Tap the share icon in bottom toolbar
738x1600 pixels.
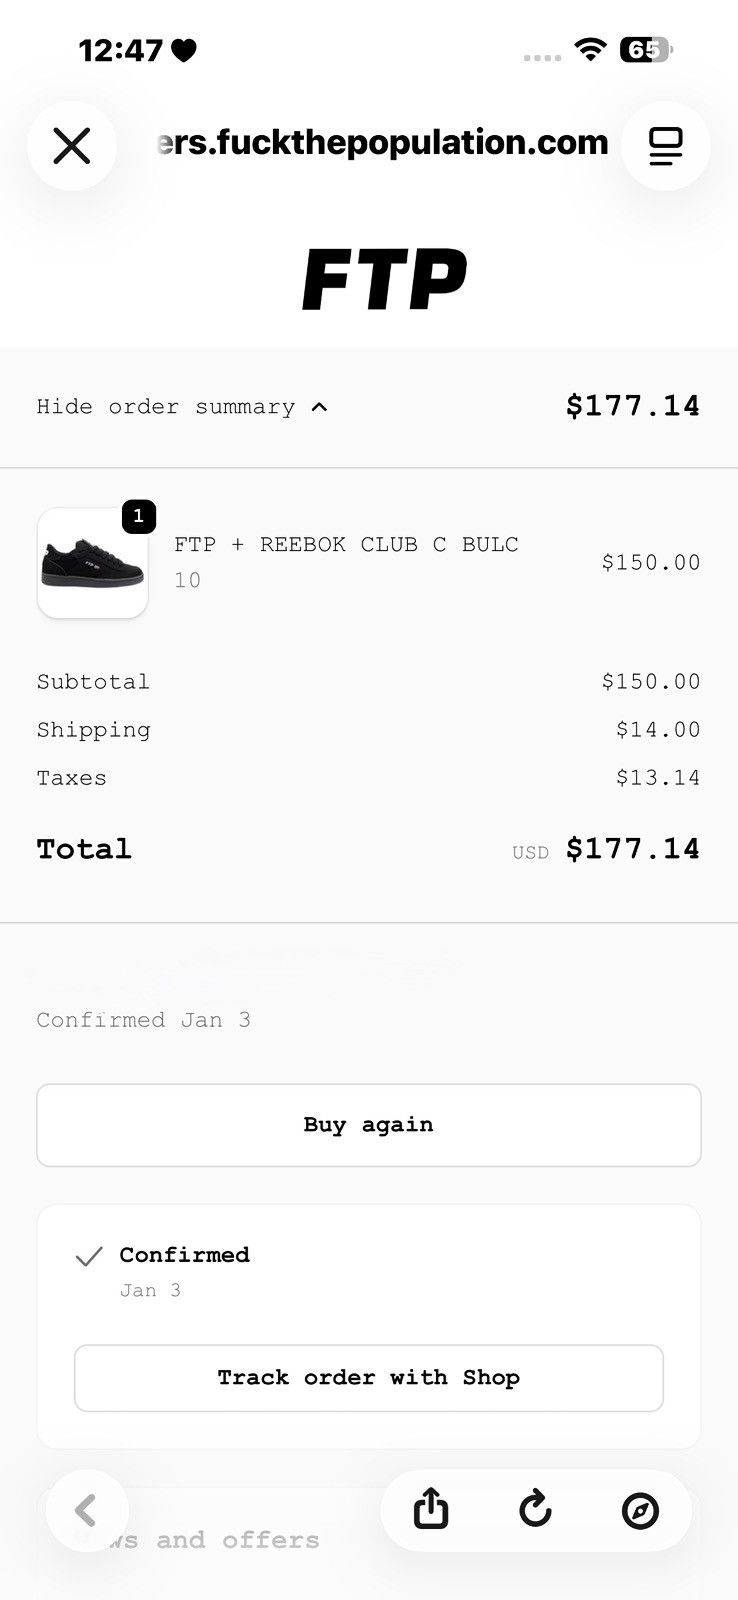(x=431, y=1509)
